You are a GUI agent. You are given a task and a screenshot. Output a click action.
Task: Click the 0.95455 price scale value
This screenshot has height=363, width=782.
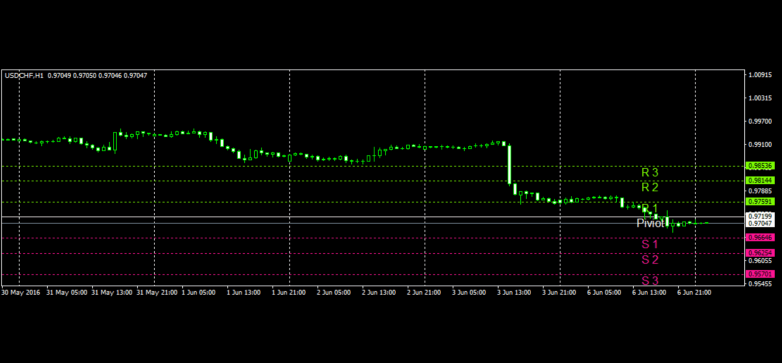point(761,283)
